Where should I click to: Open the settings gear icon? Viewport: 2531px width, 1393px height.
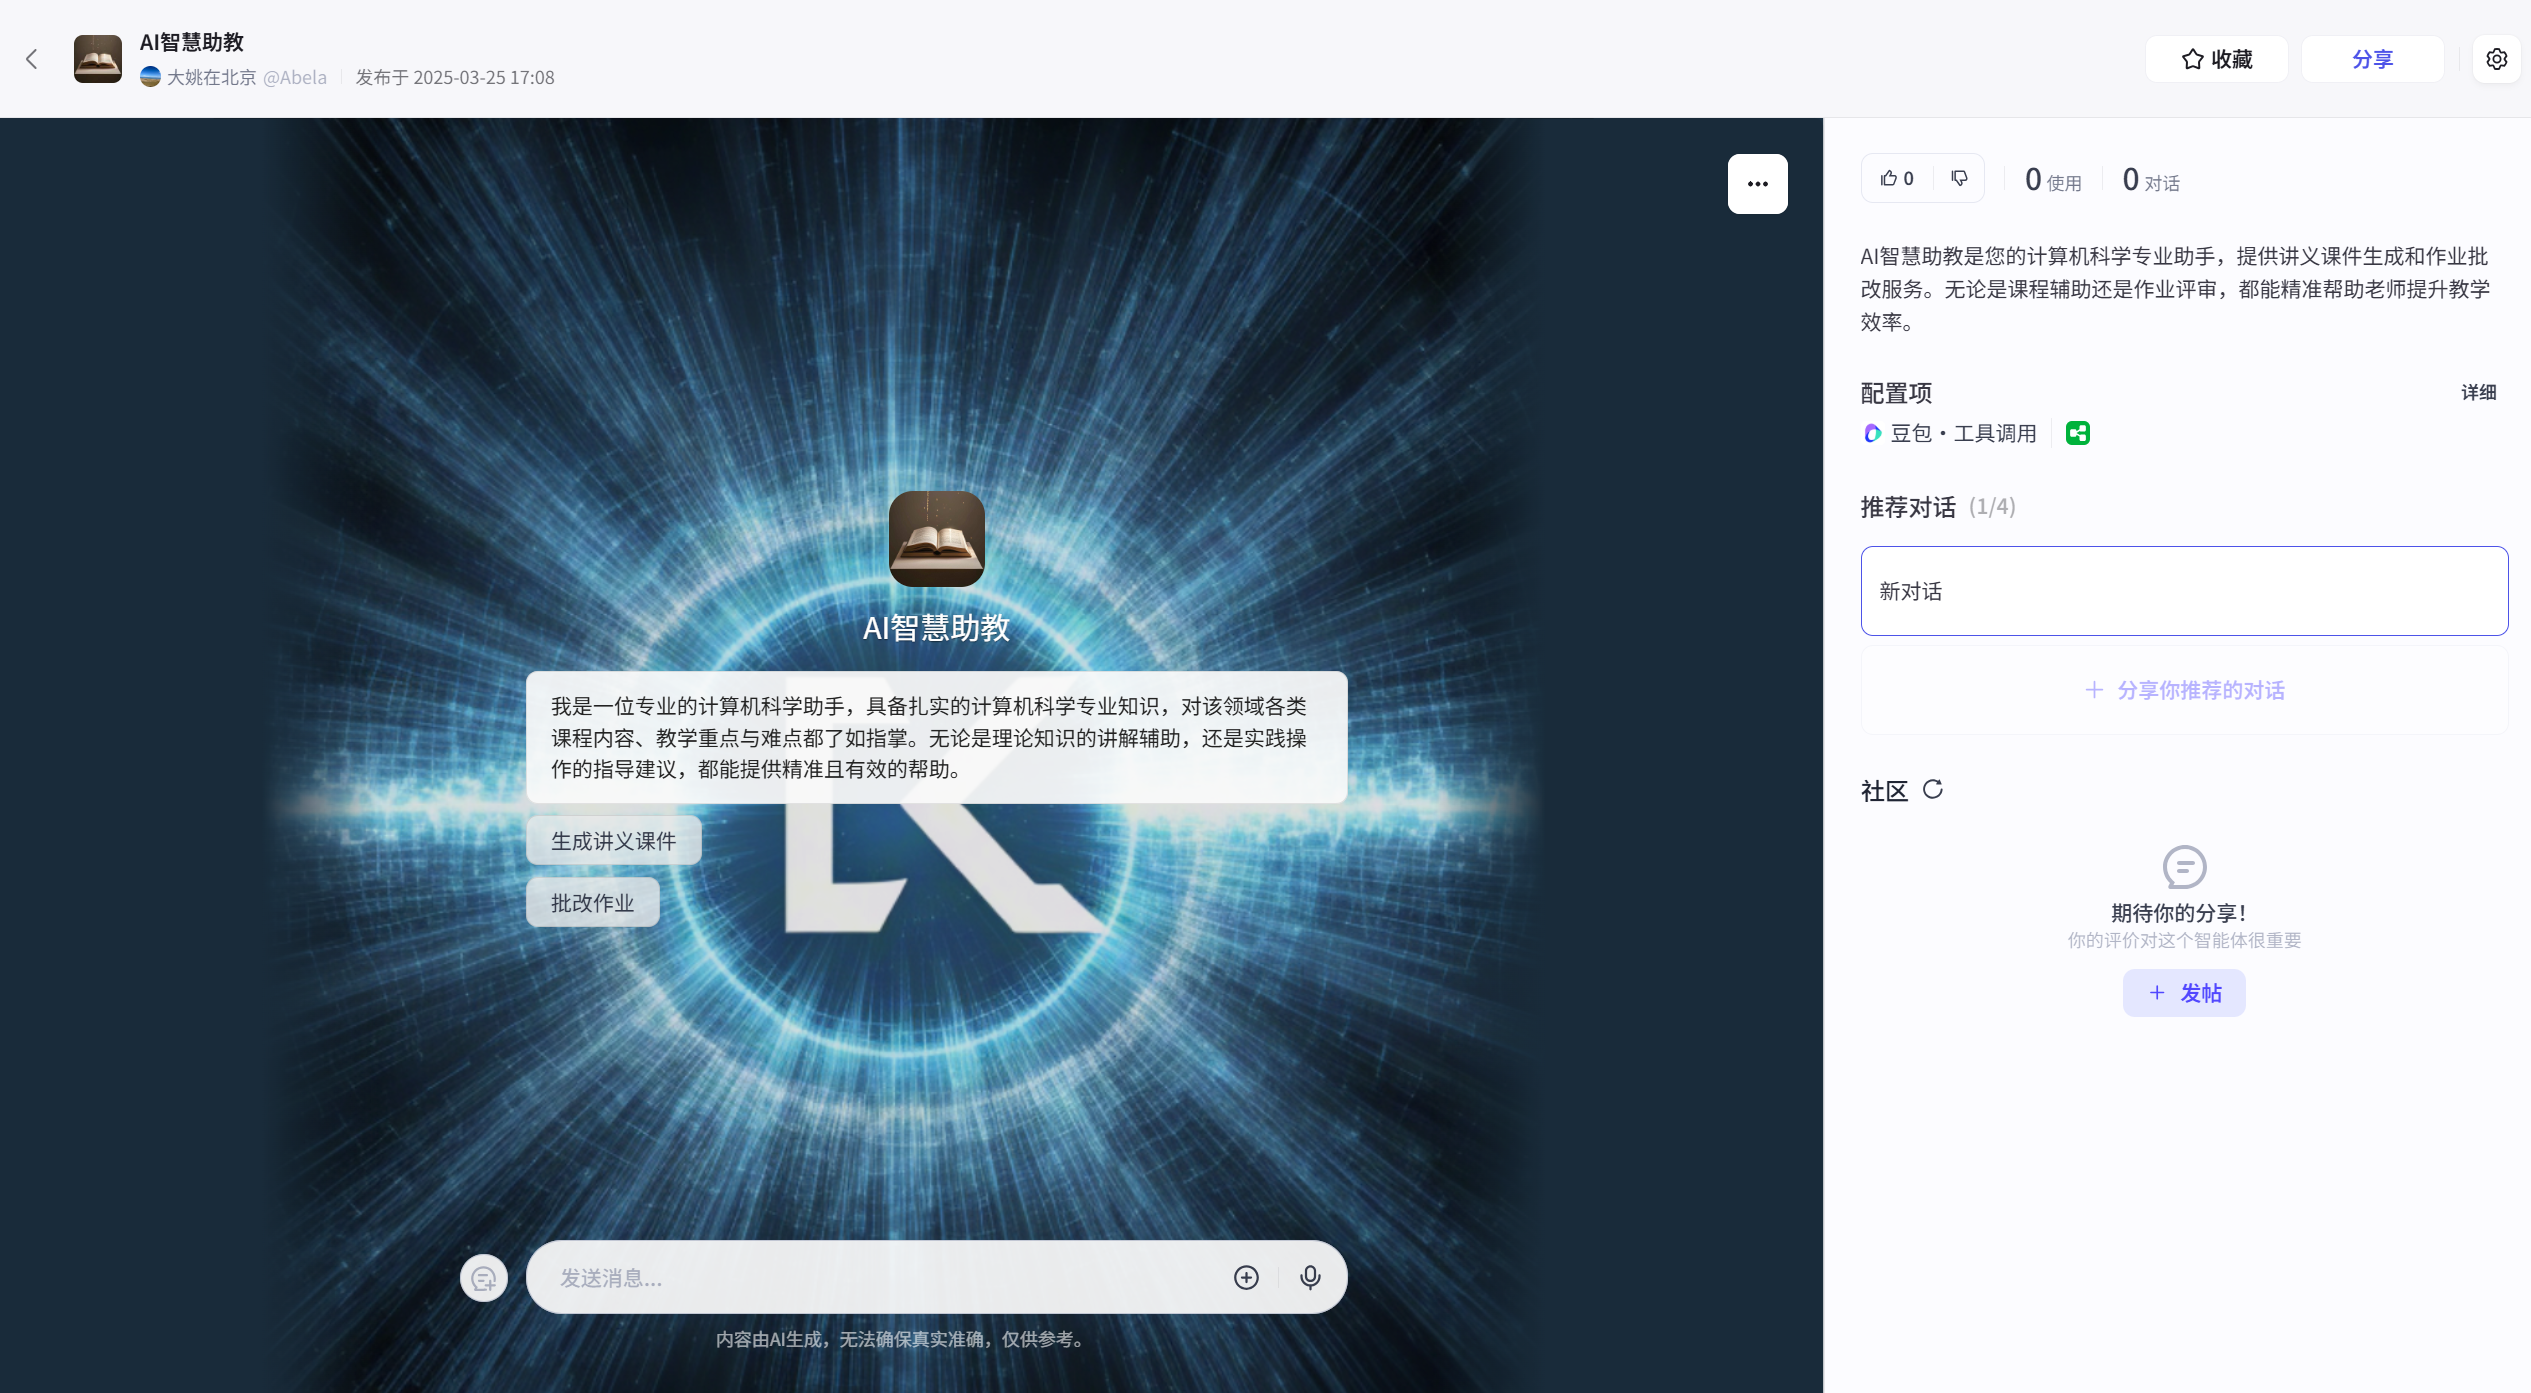point(2496,59)
